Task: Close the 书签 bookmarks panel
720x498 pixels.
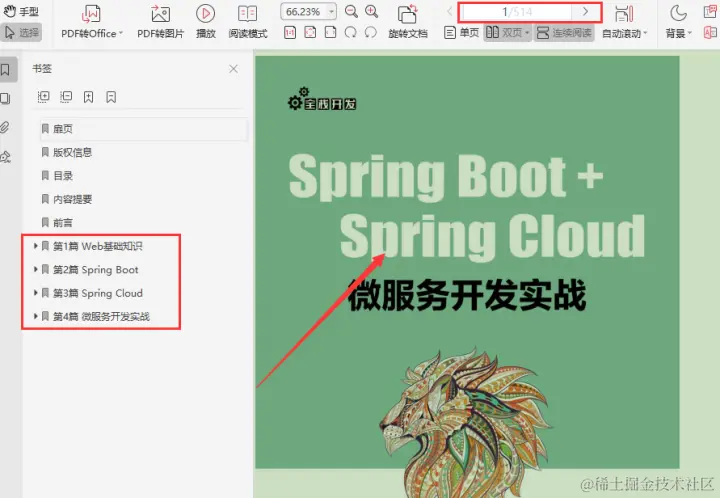Action: [233, 69]
